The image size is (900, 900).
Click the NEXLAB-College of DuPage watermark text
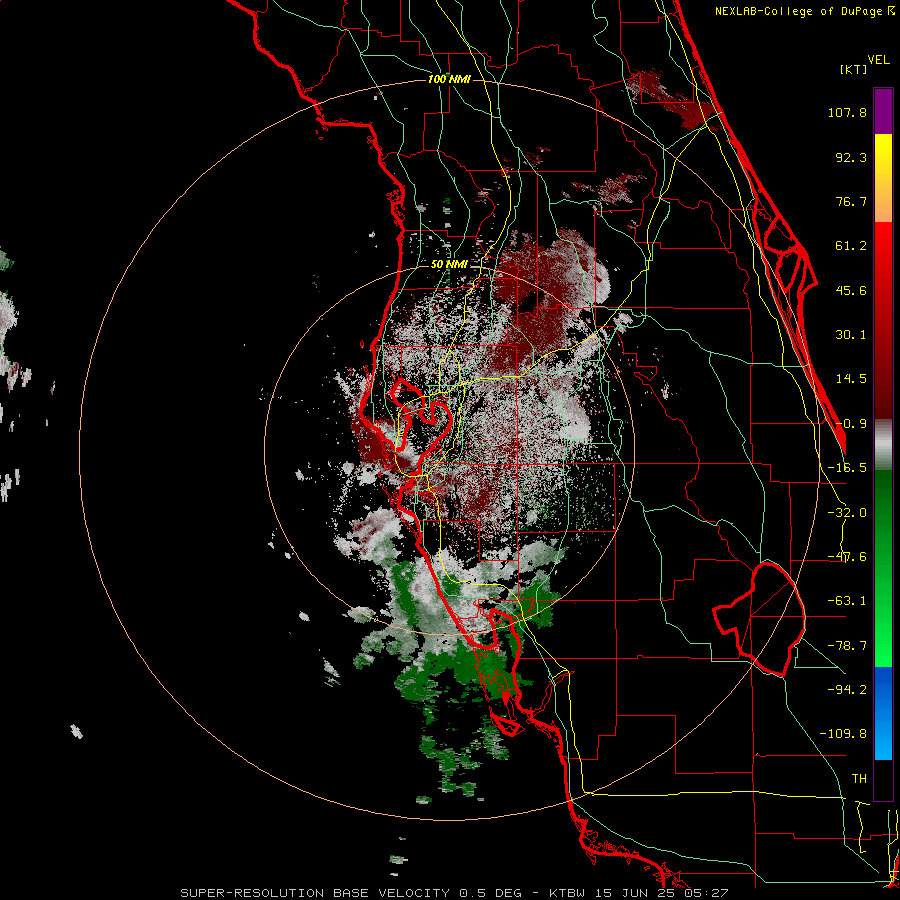click(x=804, y=11)
